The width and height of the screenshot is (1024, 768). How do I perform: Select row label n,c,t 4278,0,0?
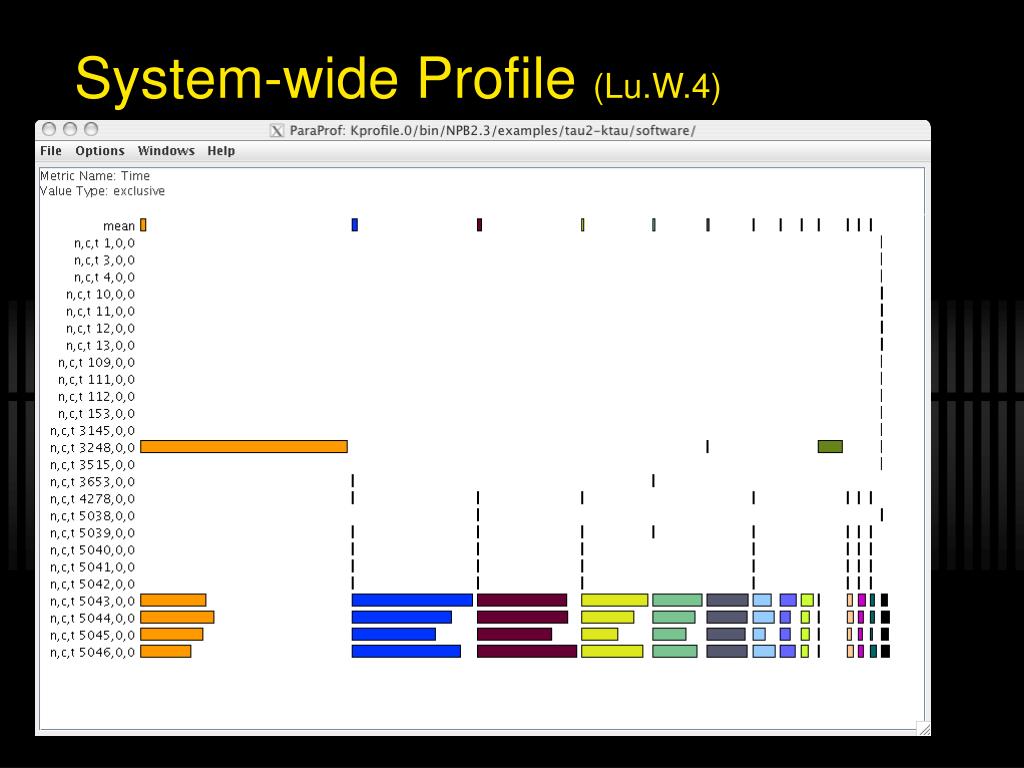tap(93, 498)
